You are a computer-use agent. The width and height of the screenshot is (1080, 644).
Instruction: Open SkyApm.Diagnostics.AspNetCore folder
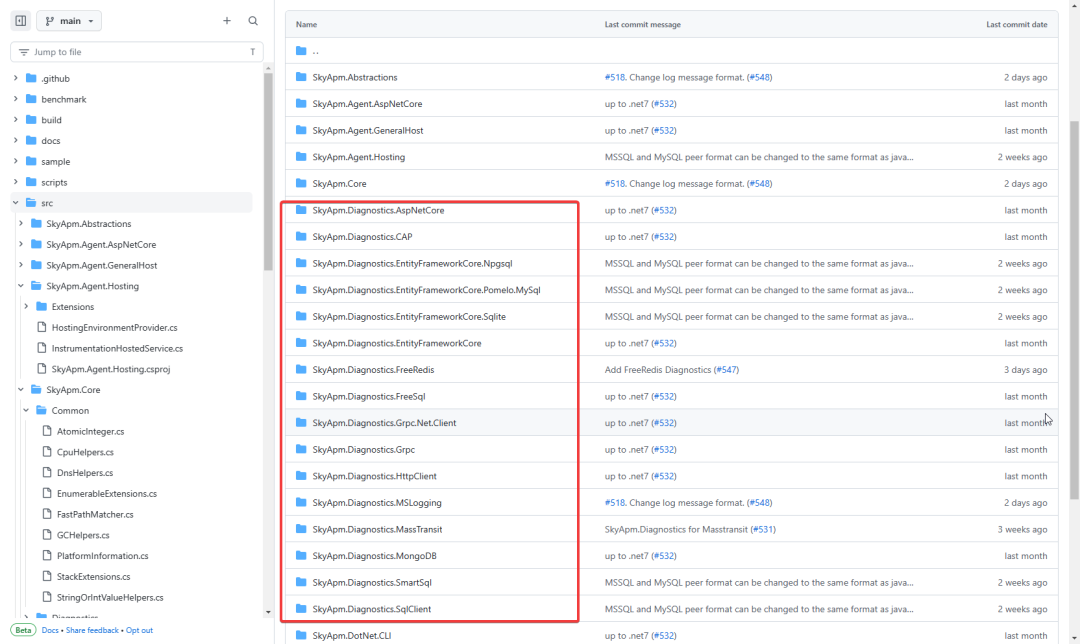point(378,210)
